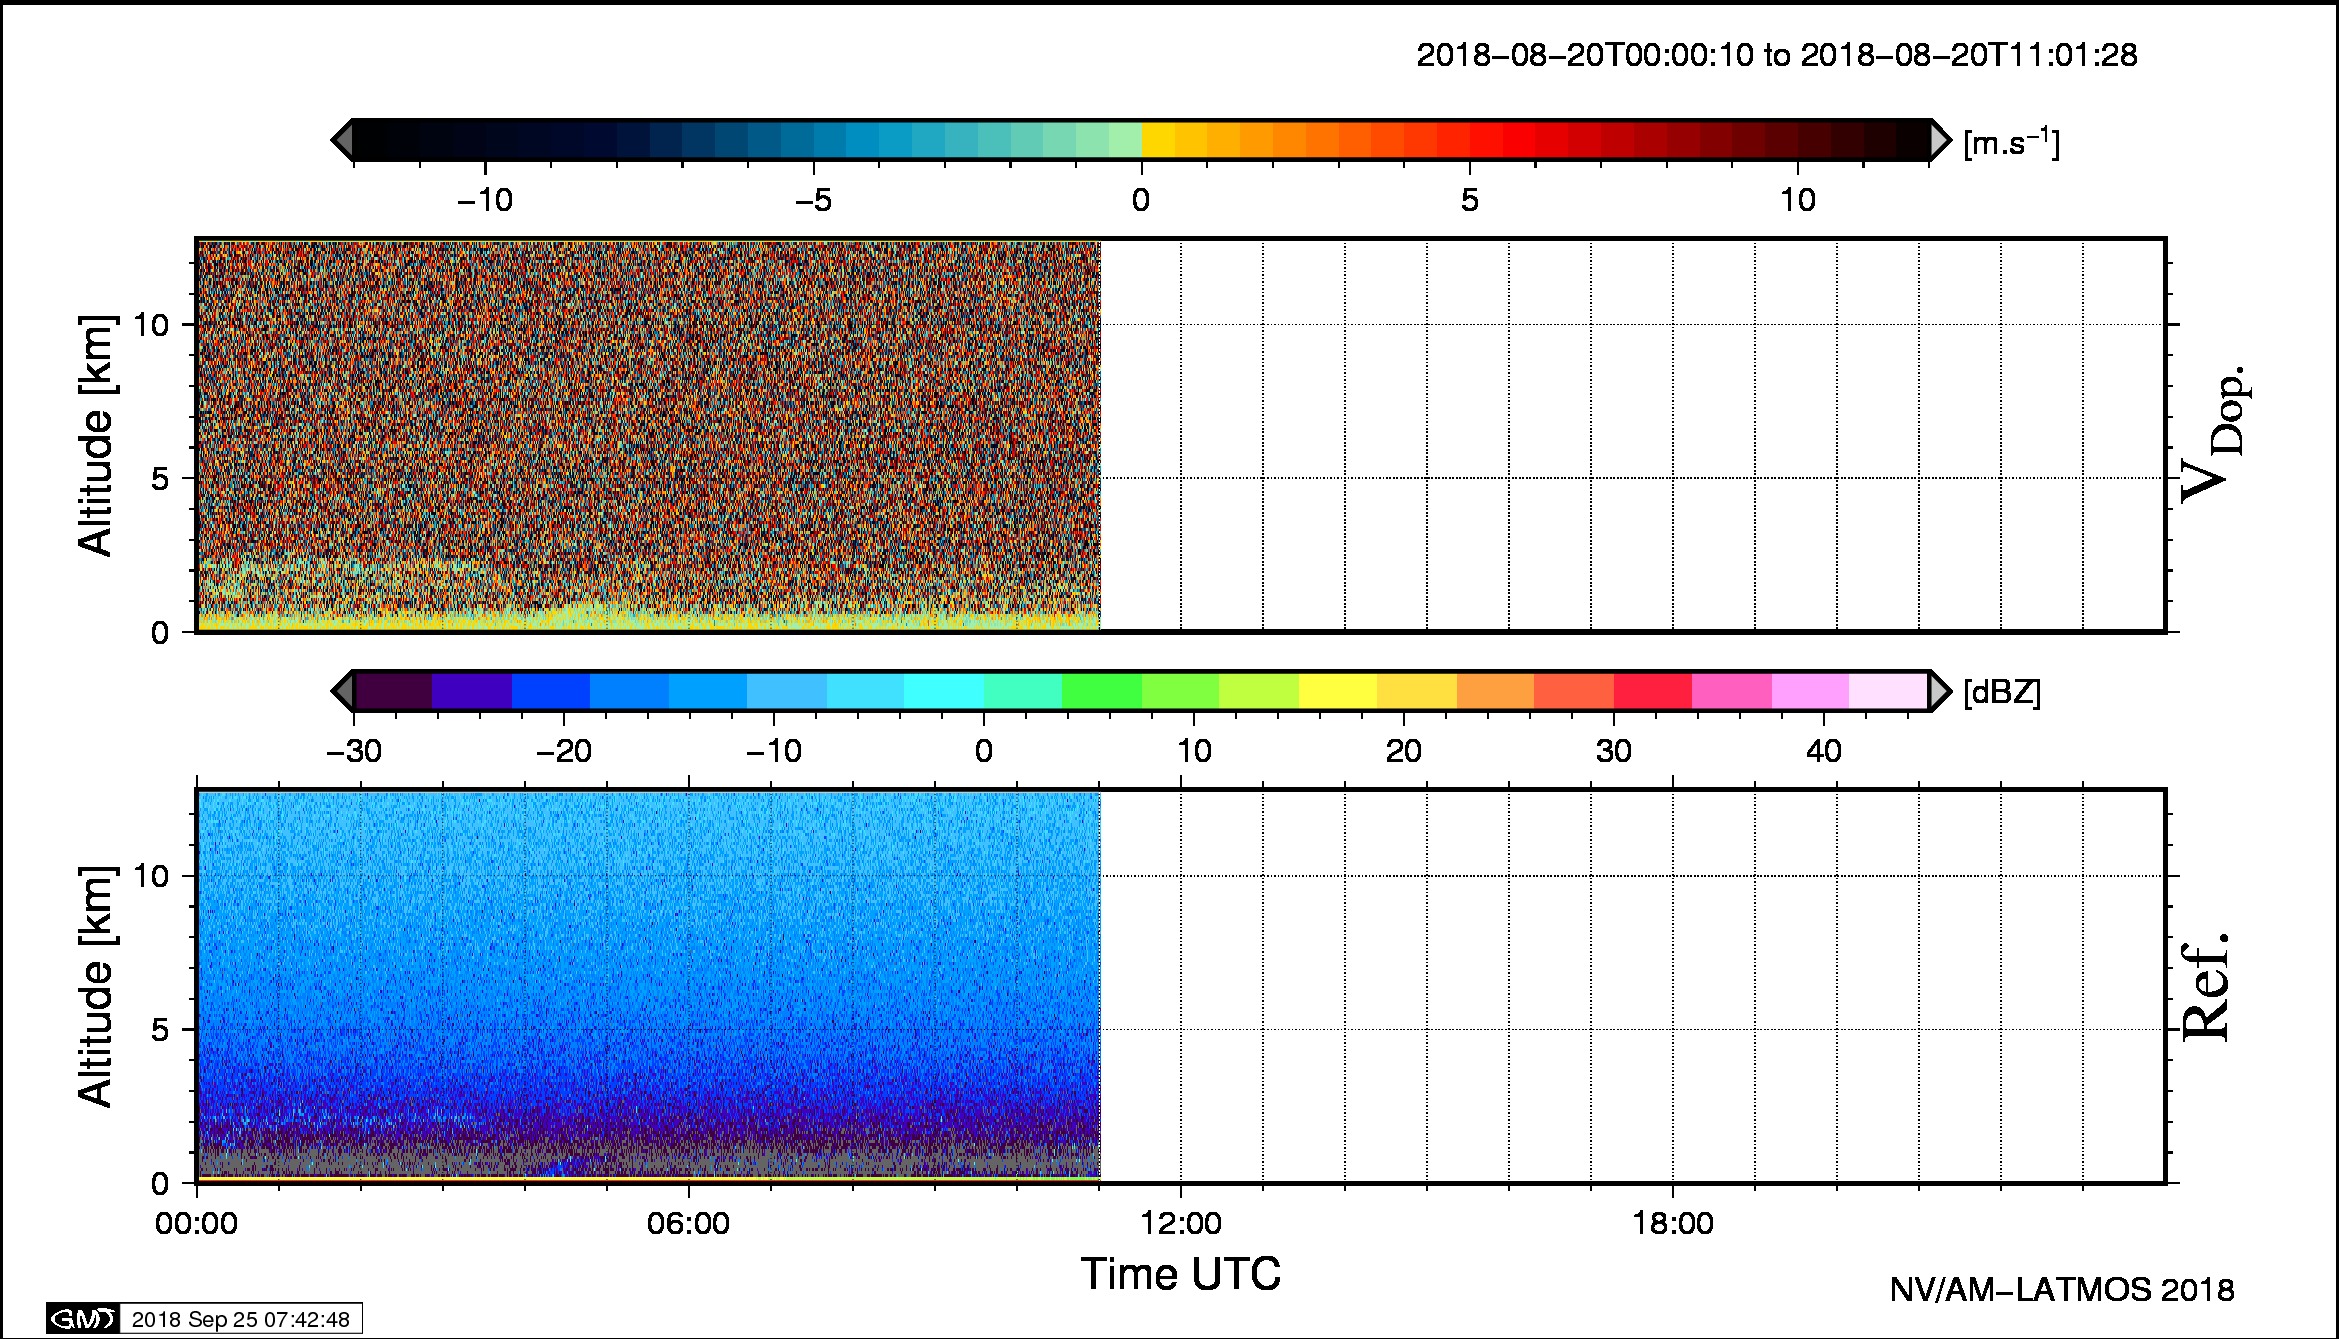Click the 12:00 time axis label
This screenshot has height=1339, width=2339.
coord(1180,1223)
